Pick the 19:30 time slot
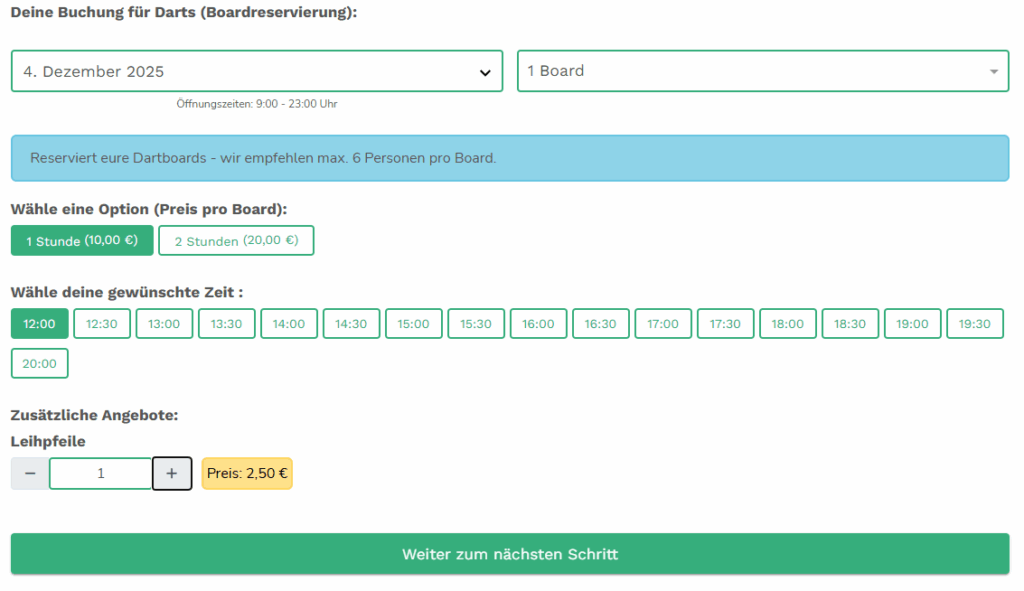1024x591 pixels. (x=974, y=324)
